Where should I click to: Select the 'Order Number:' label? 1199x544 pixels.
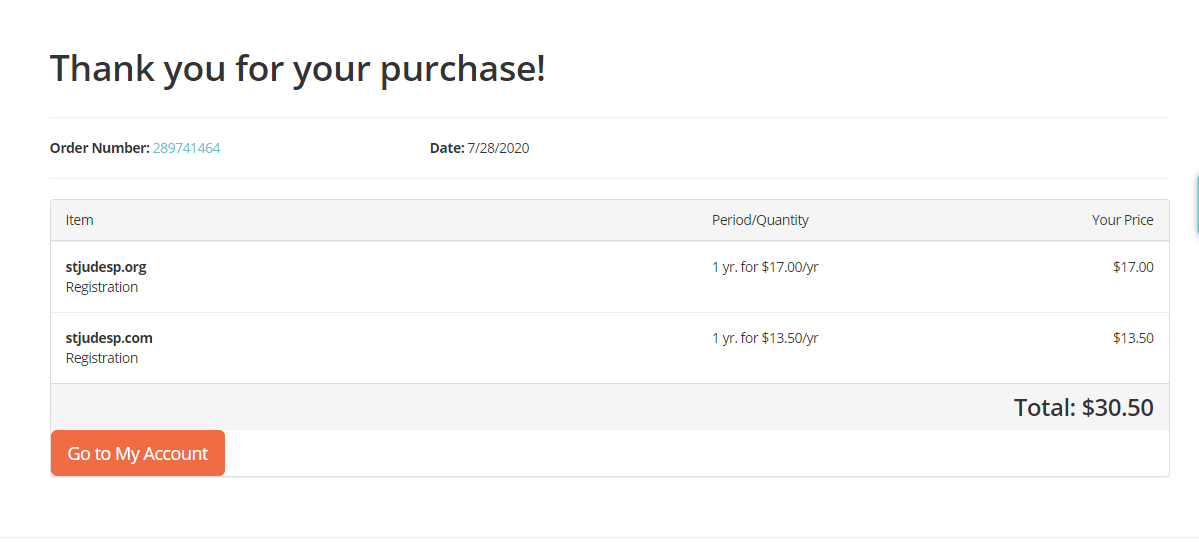pos(99,148)
